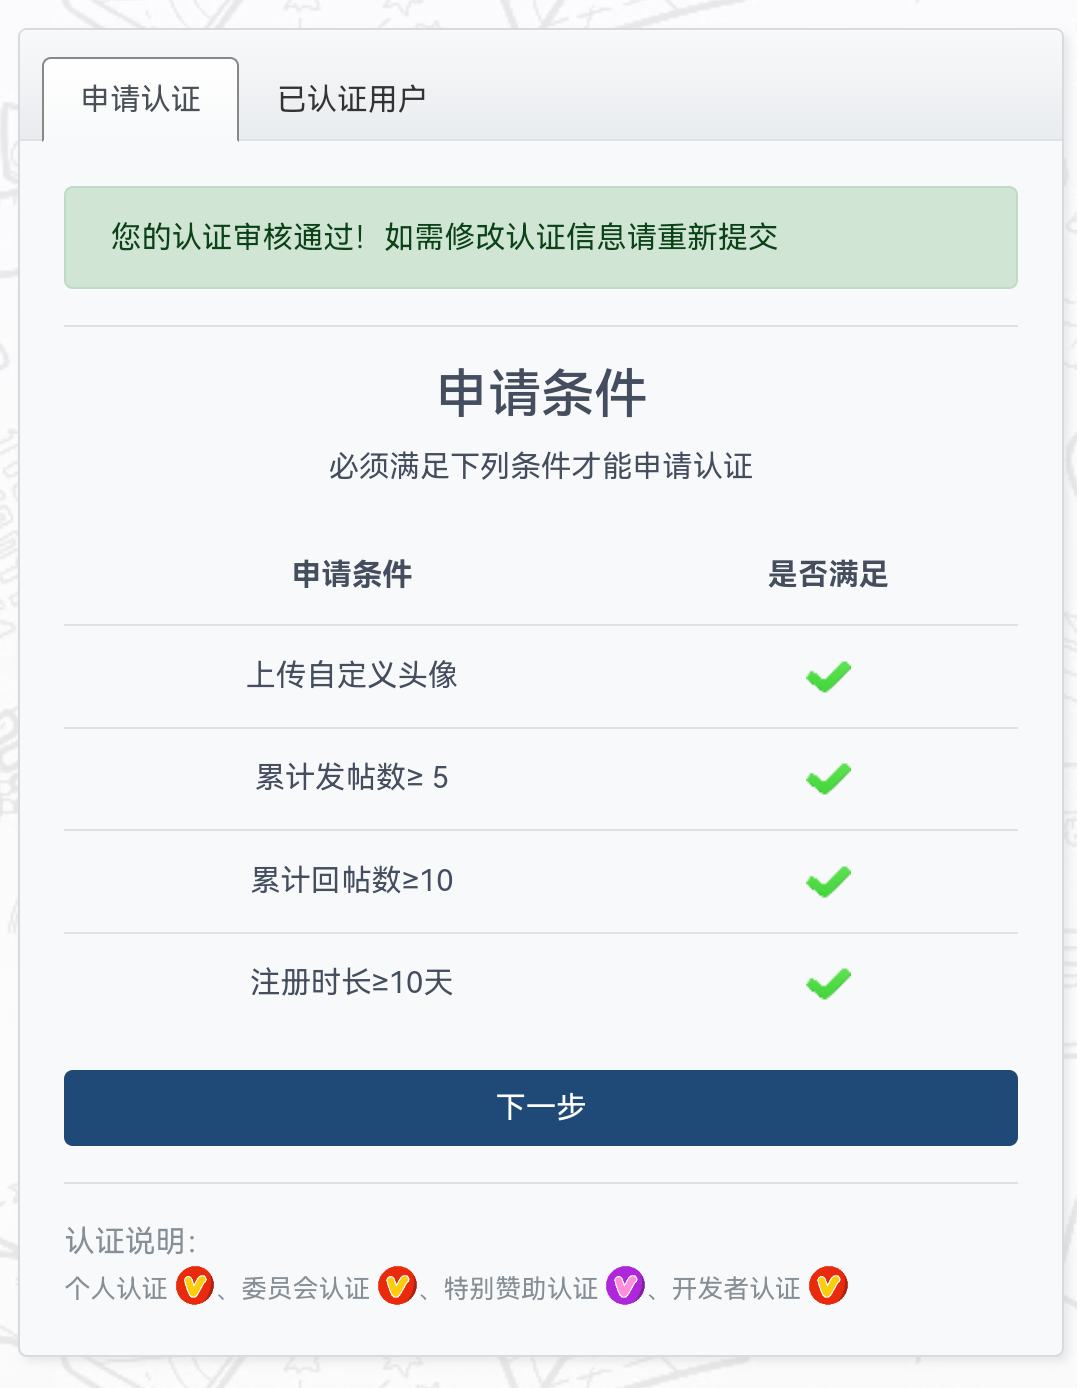Click the 开发者认证 V badge icon

pyautogui.click(x=828, y=1286)
